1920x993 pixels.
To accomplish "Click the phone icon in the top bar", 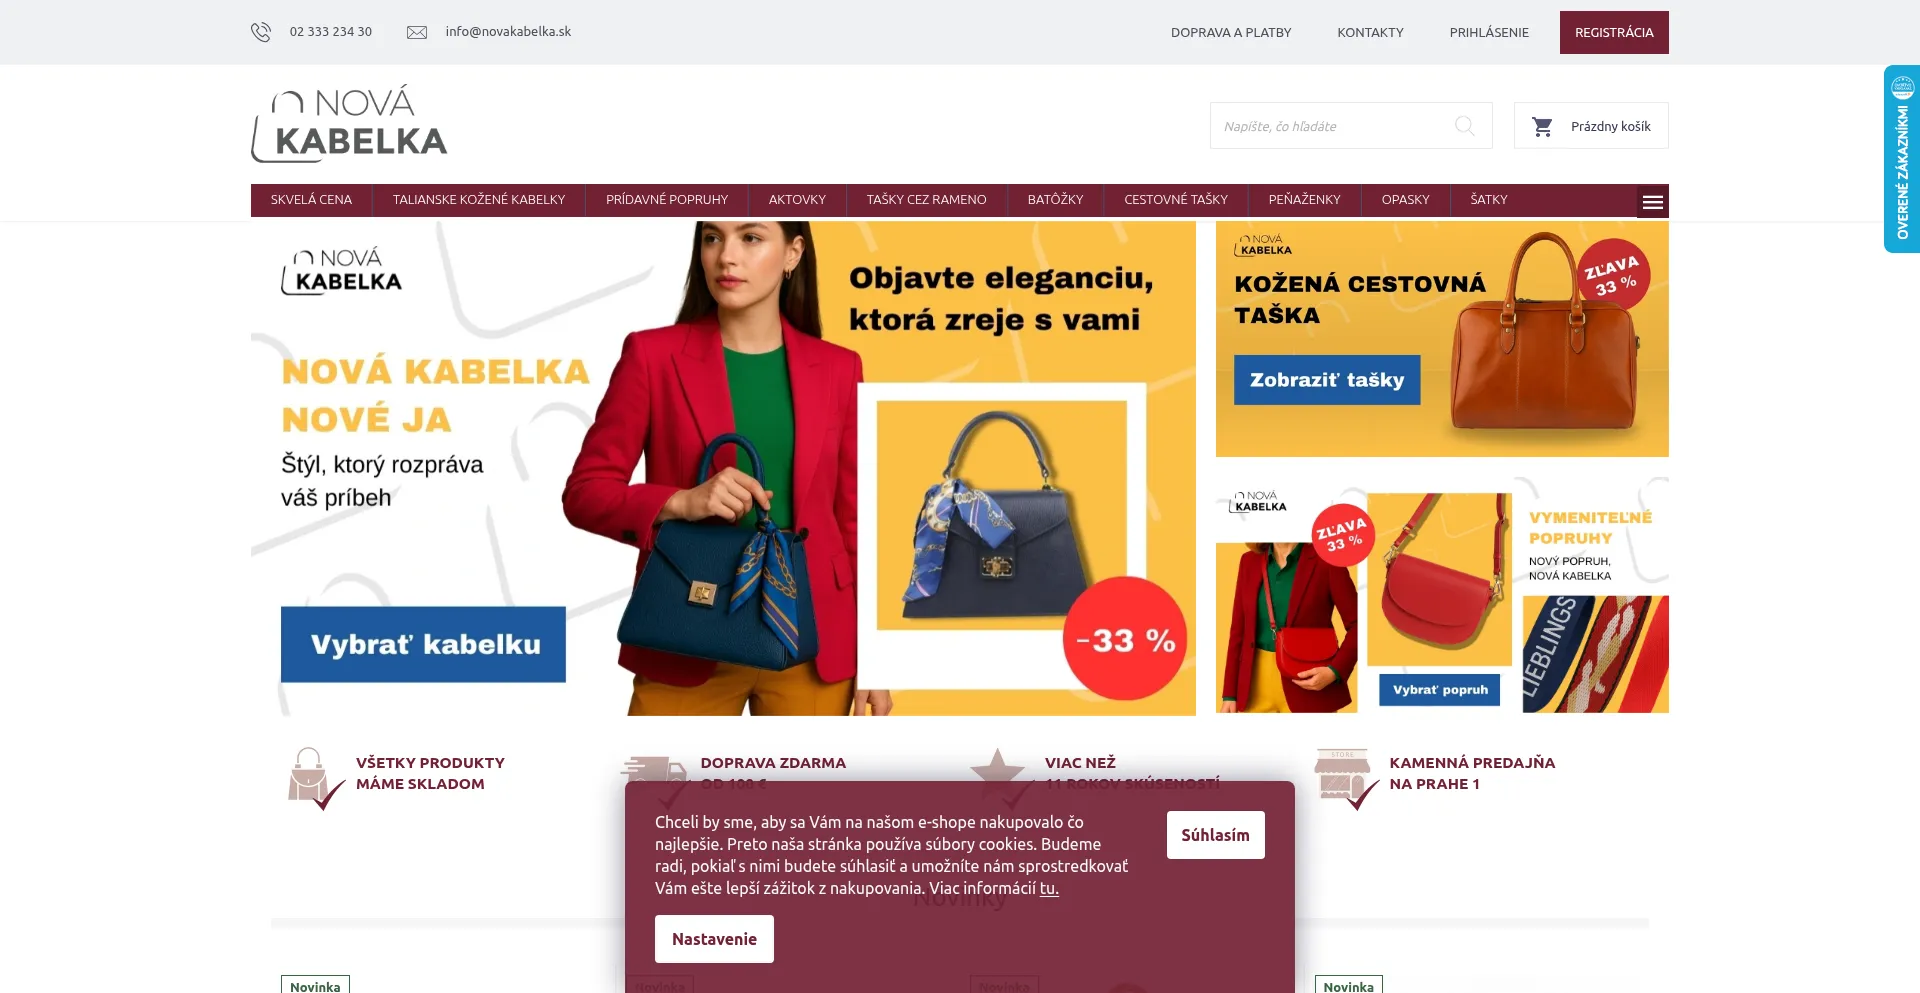I will pos(261,32).
